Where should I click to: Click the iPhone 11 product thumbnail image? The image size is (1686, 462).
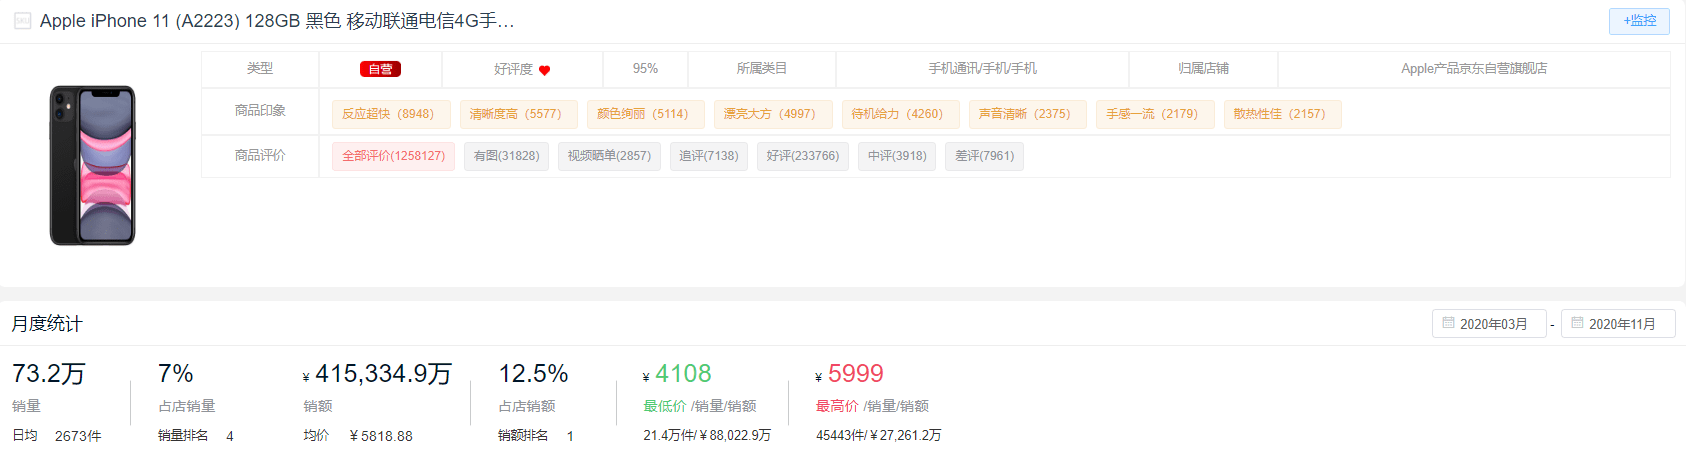click(x=93, y=165)
